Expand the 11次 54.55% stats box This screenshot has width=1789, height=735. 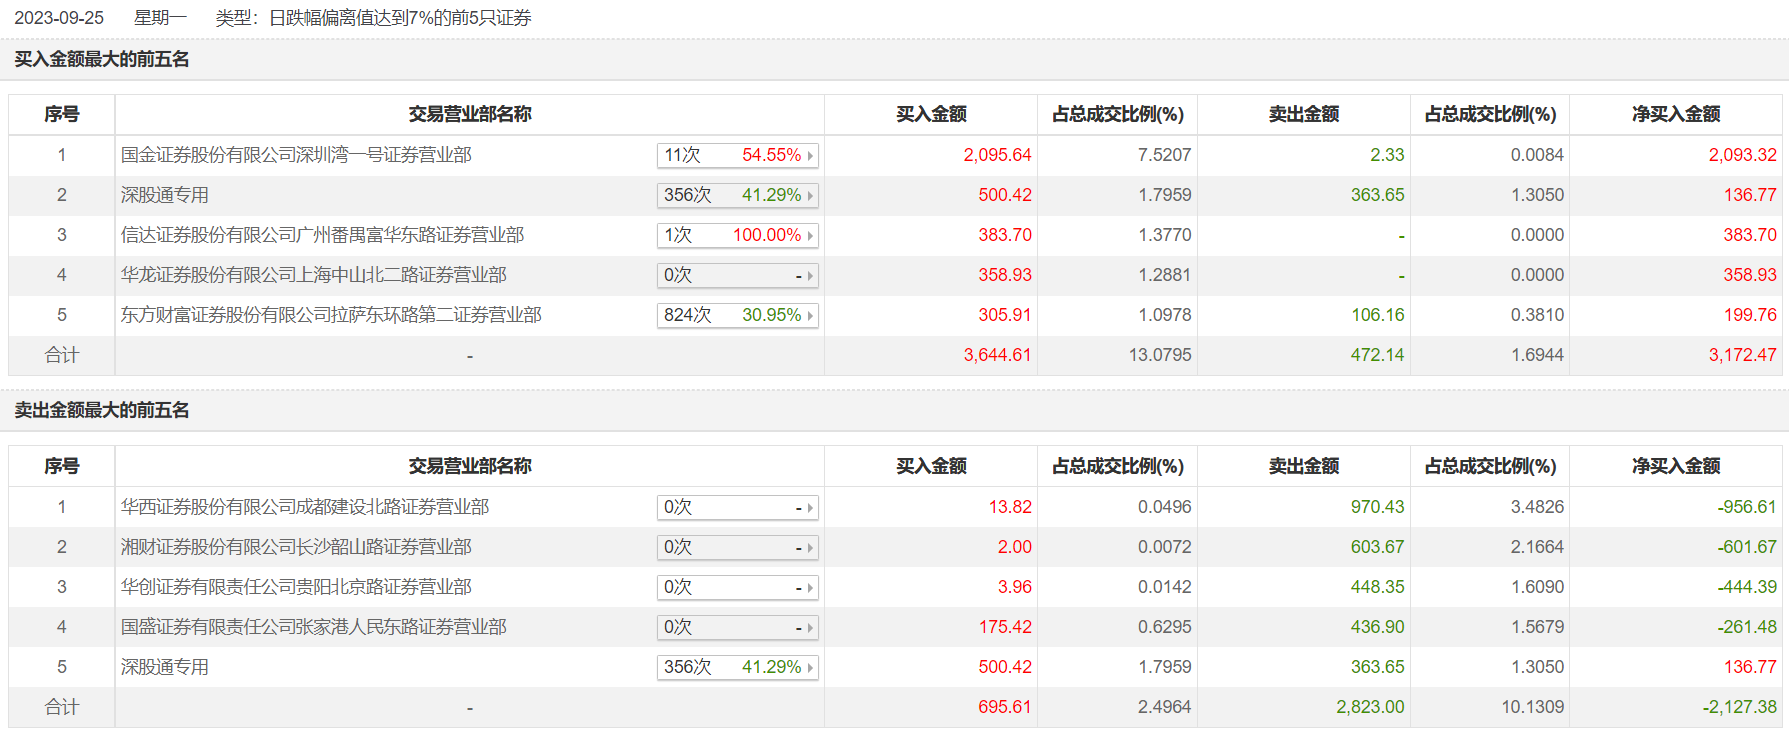tap(736, 155)
